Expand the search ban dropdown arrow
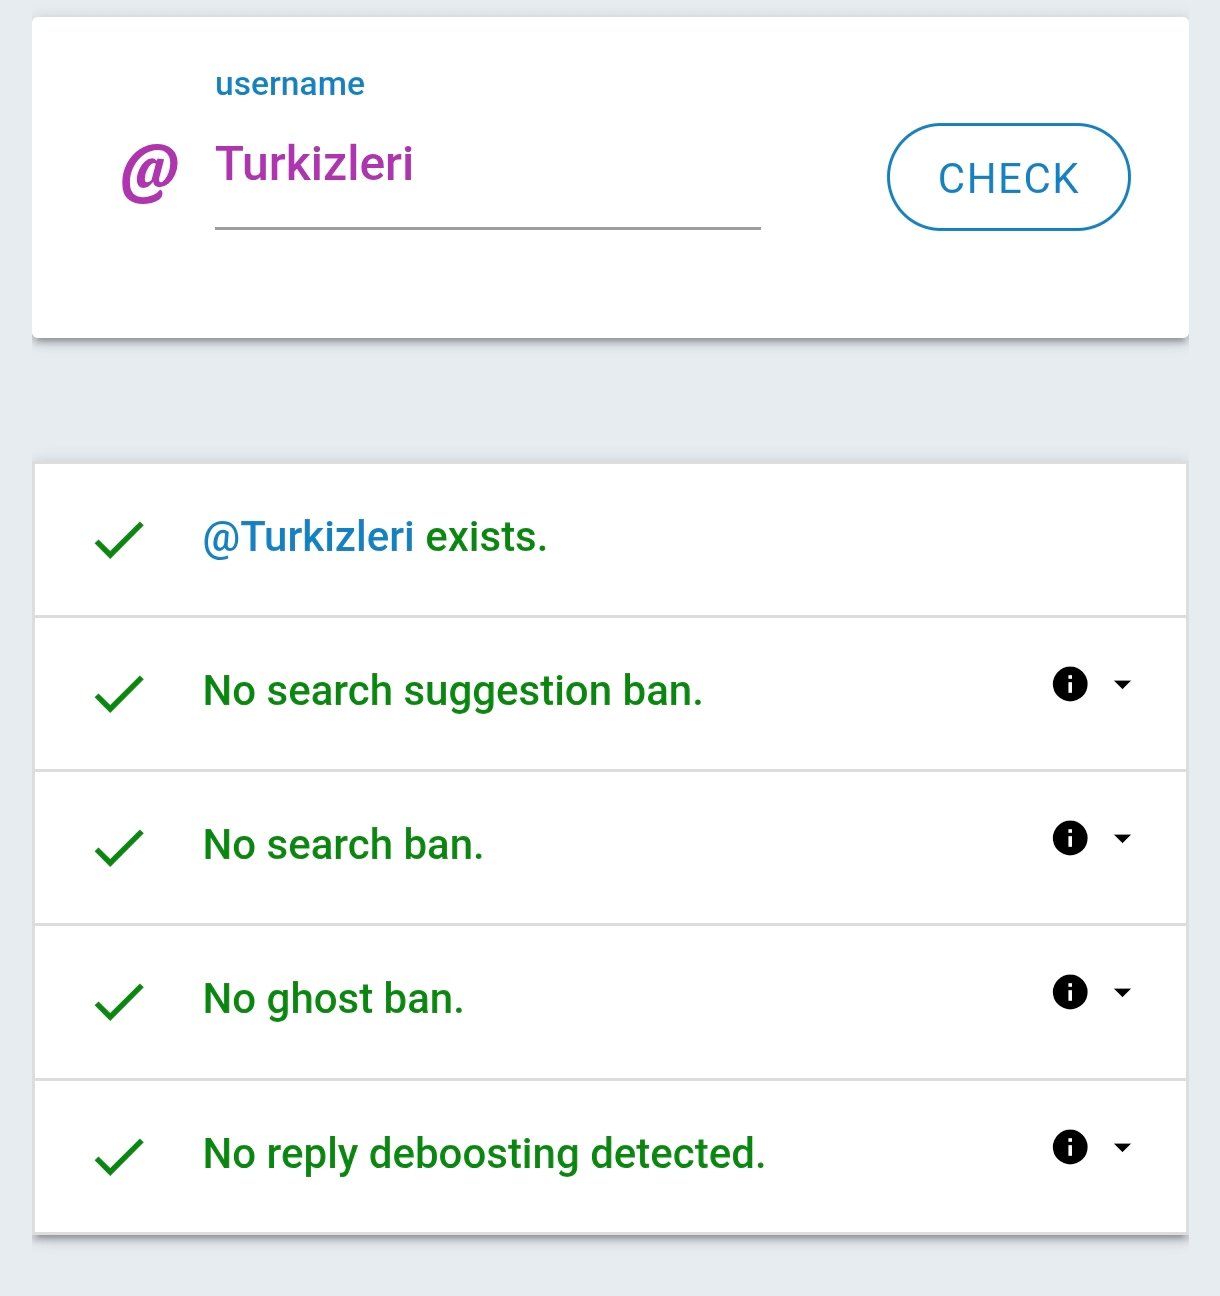 point(1122,838)
